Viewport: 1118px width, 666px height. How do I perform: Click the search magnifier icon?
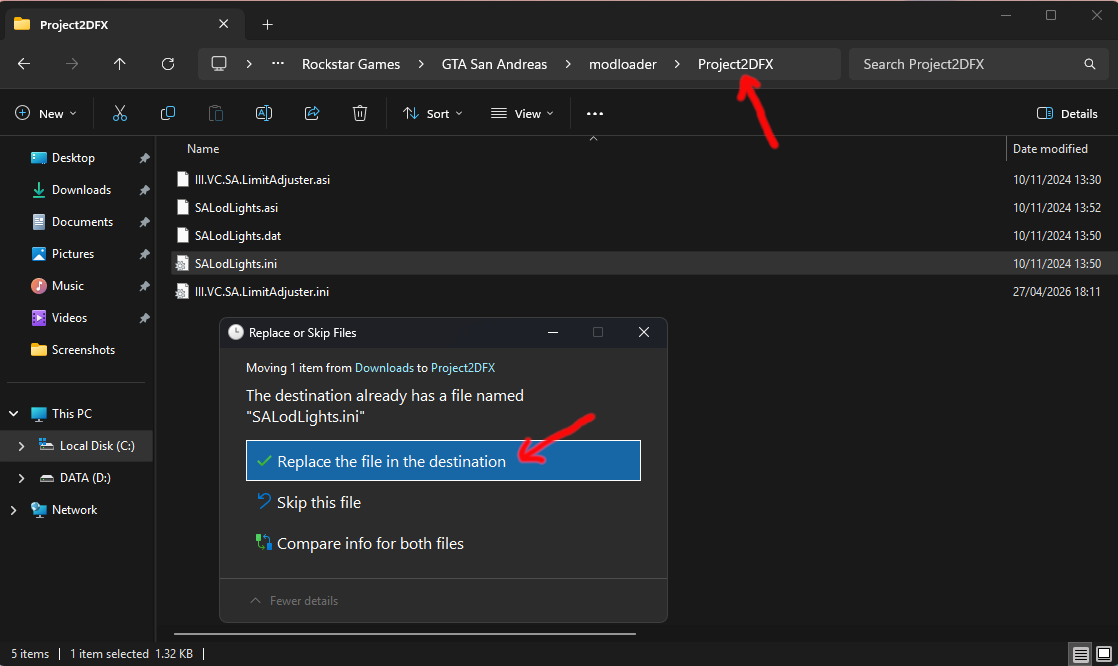(x=1089, y=64)
